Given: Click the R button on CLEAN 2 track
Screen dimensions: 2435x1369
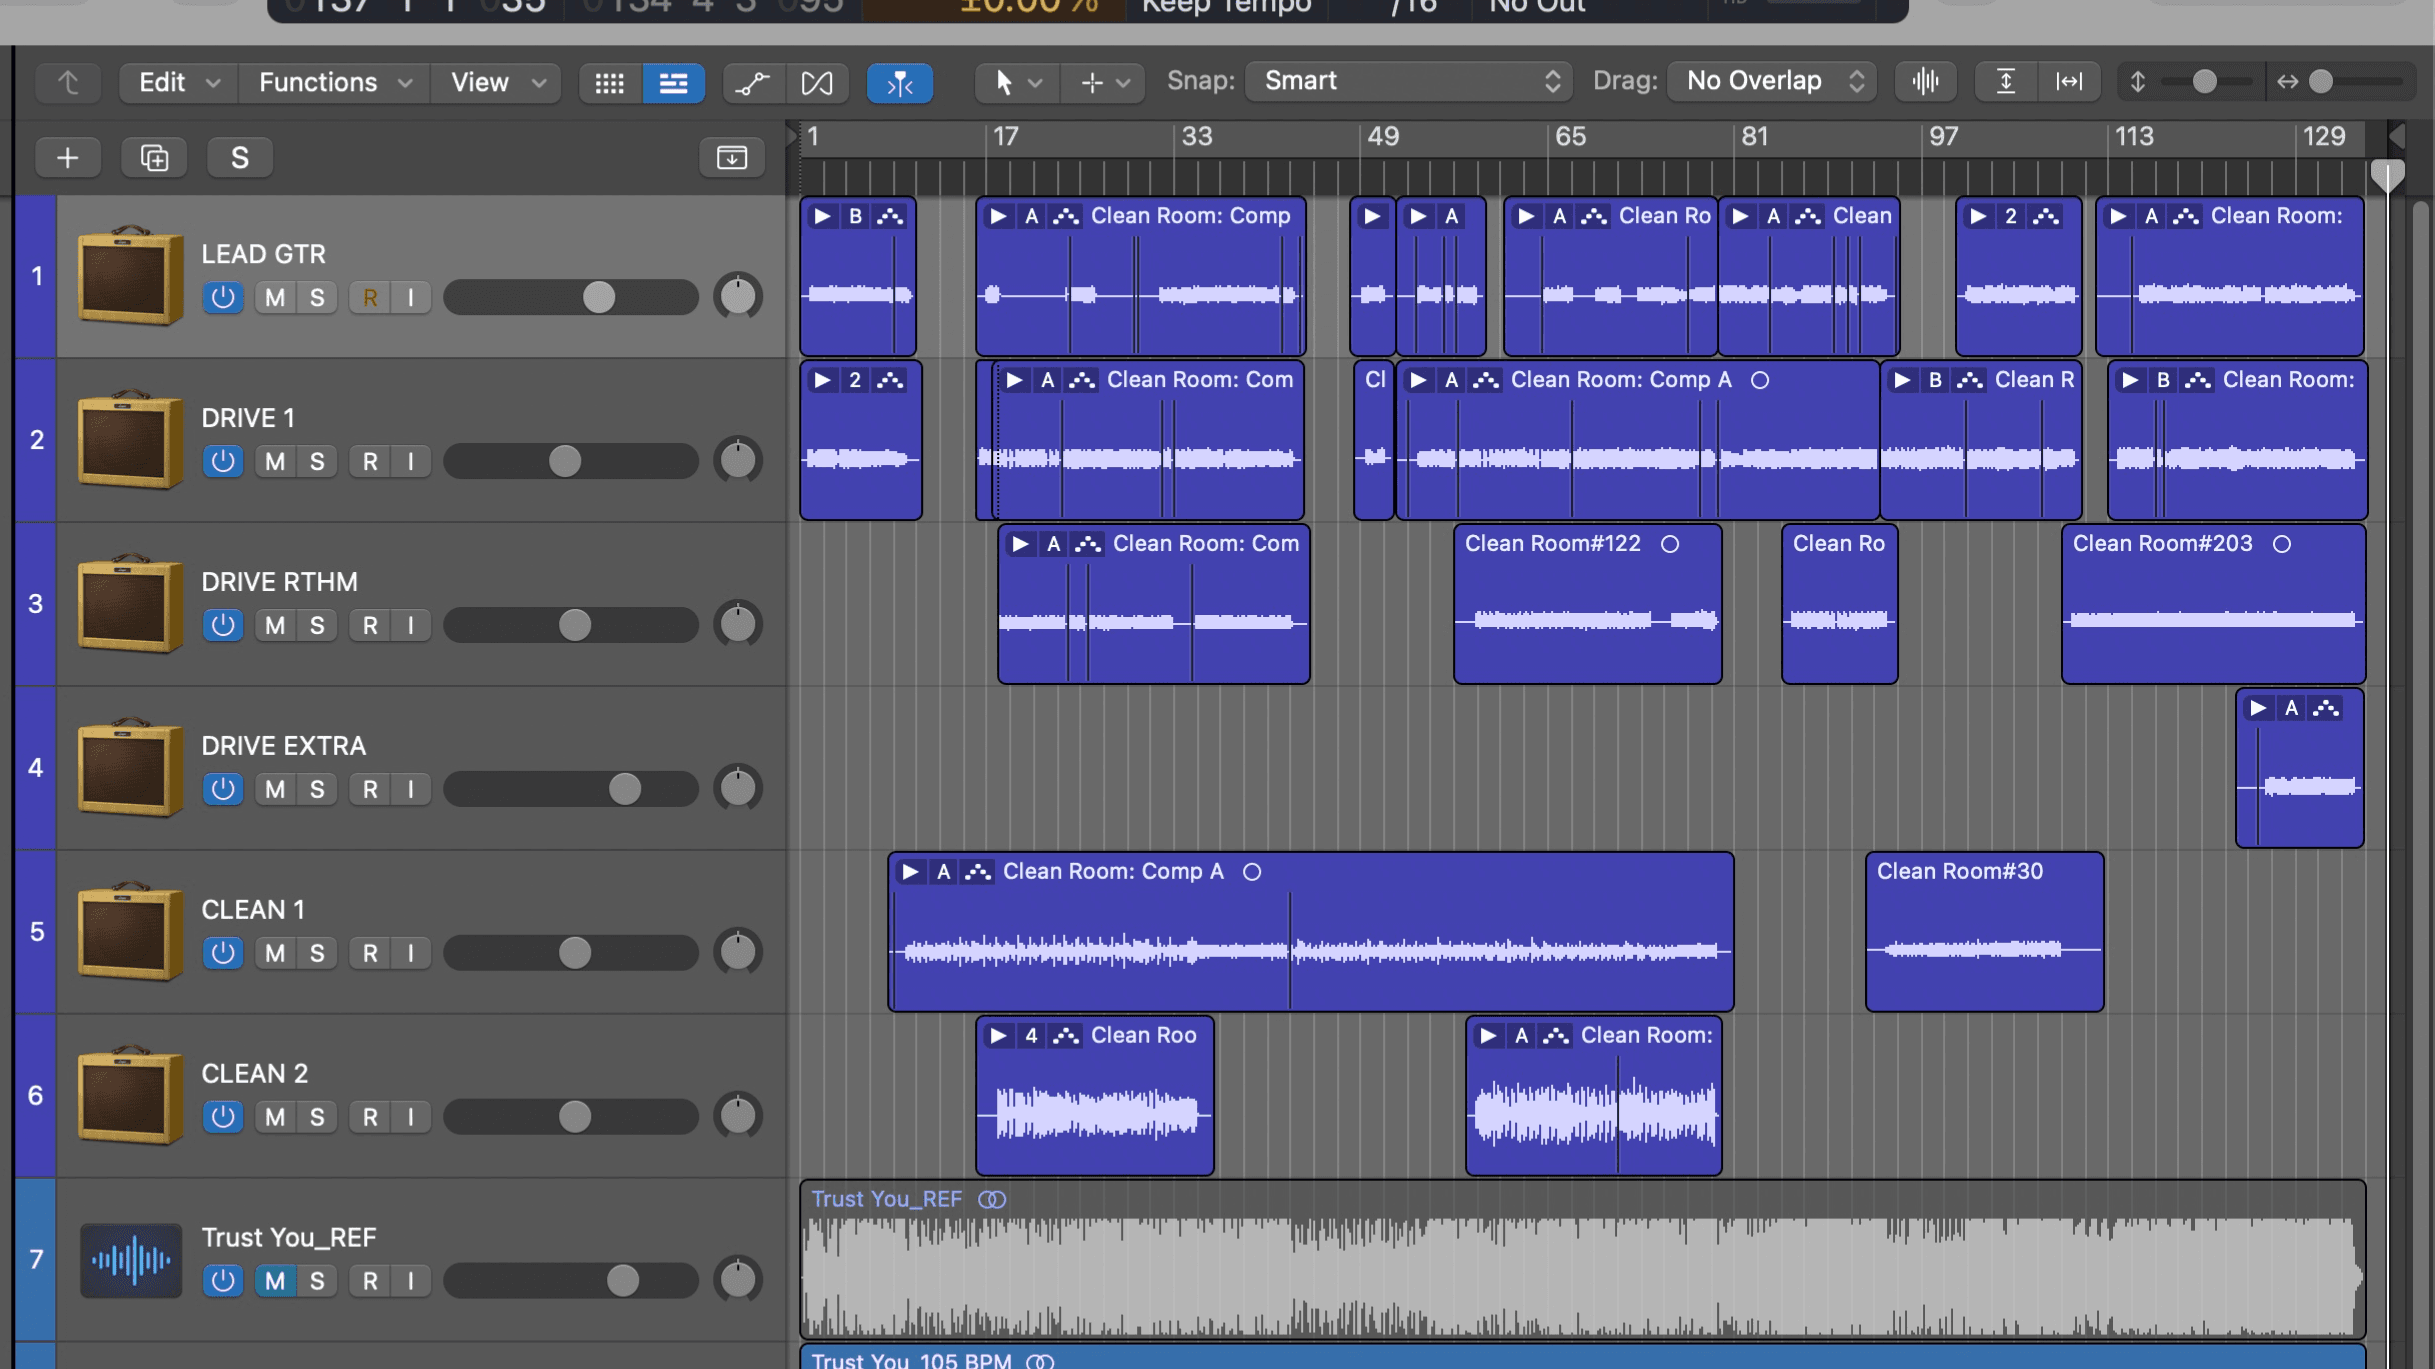Looking at the screenshot, I should pyautogui.click(x=370, y=1117).
